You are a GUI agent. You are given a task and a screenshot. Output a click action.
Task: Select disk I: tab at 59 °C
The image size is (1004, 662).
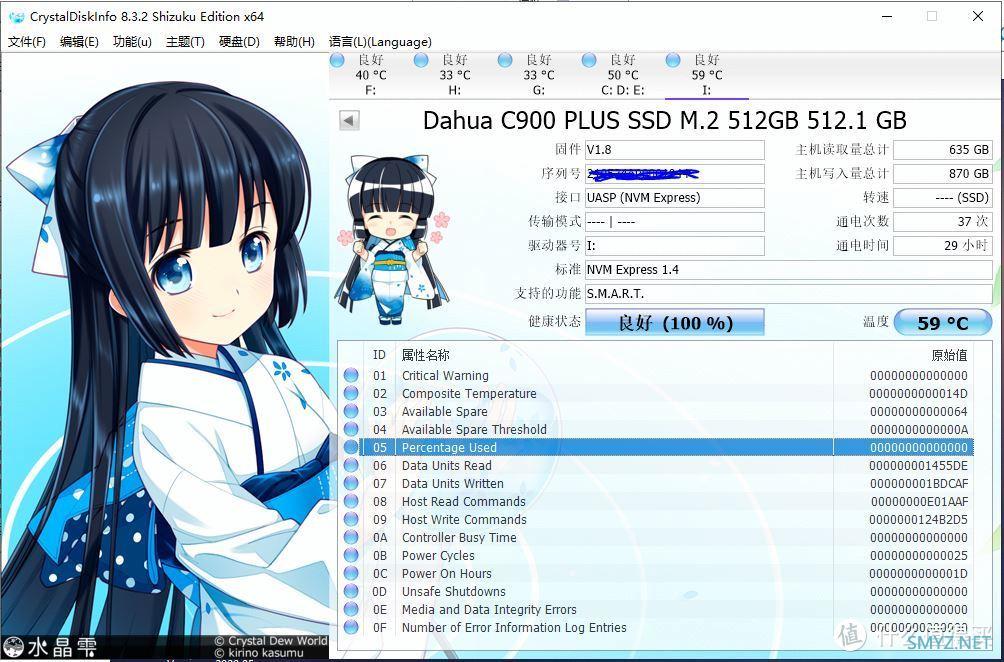707,75
